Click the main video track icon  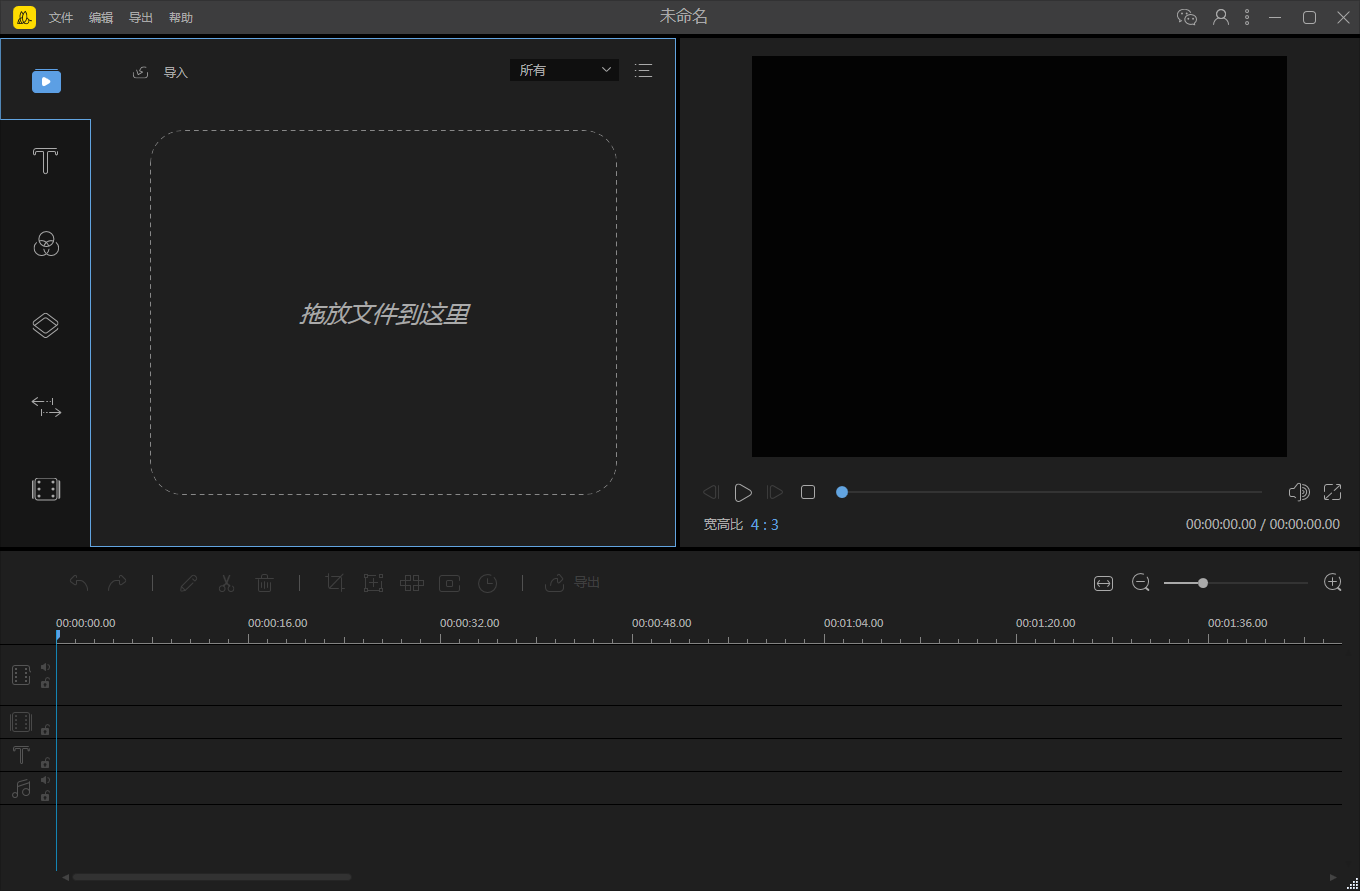pyautogui.click(x=21, y=675)
